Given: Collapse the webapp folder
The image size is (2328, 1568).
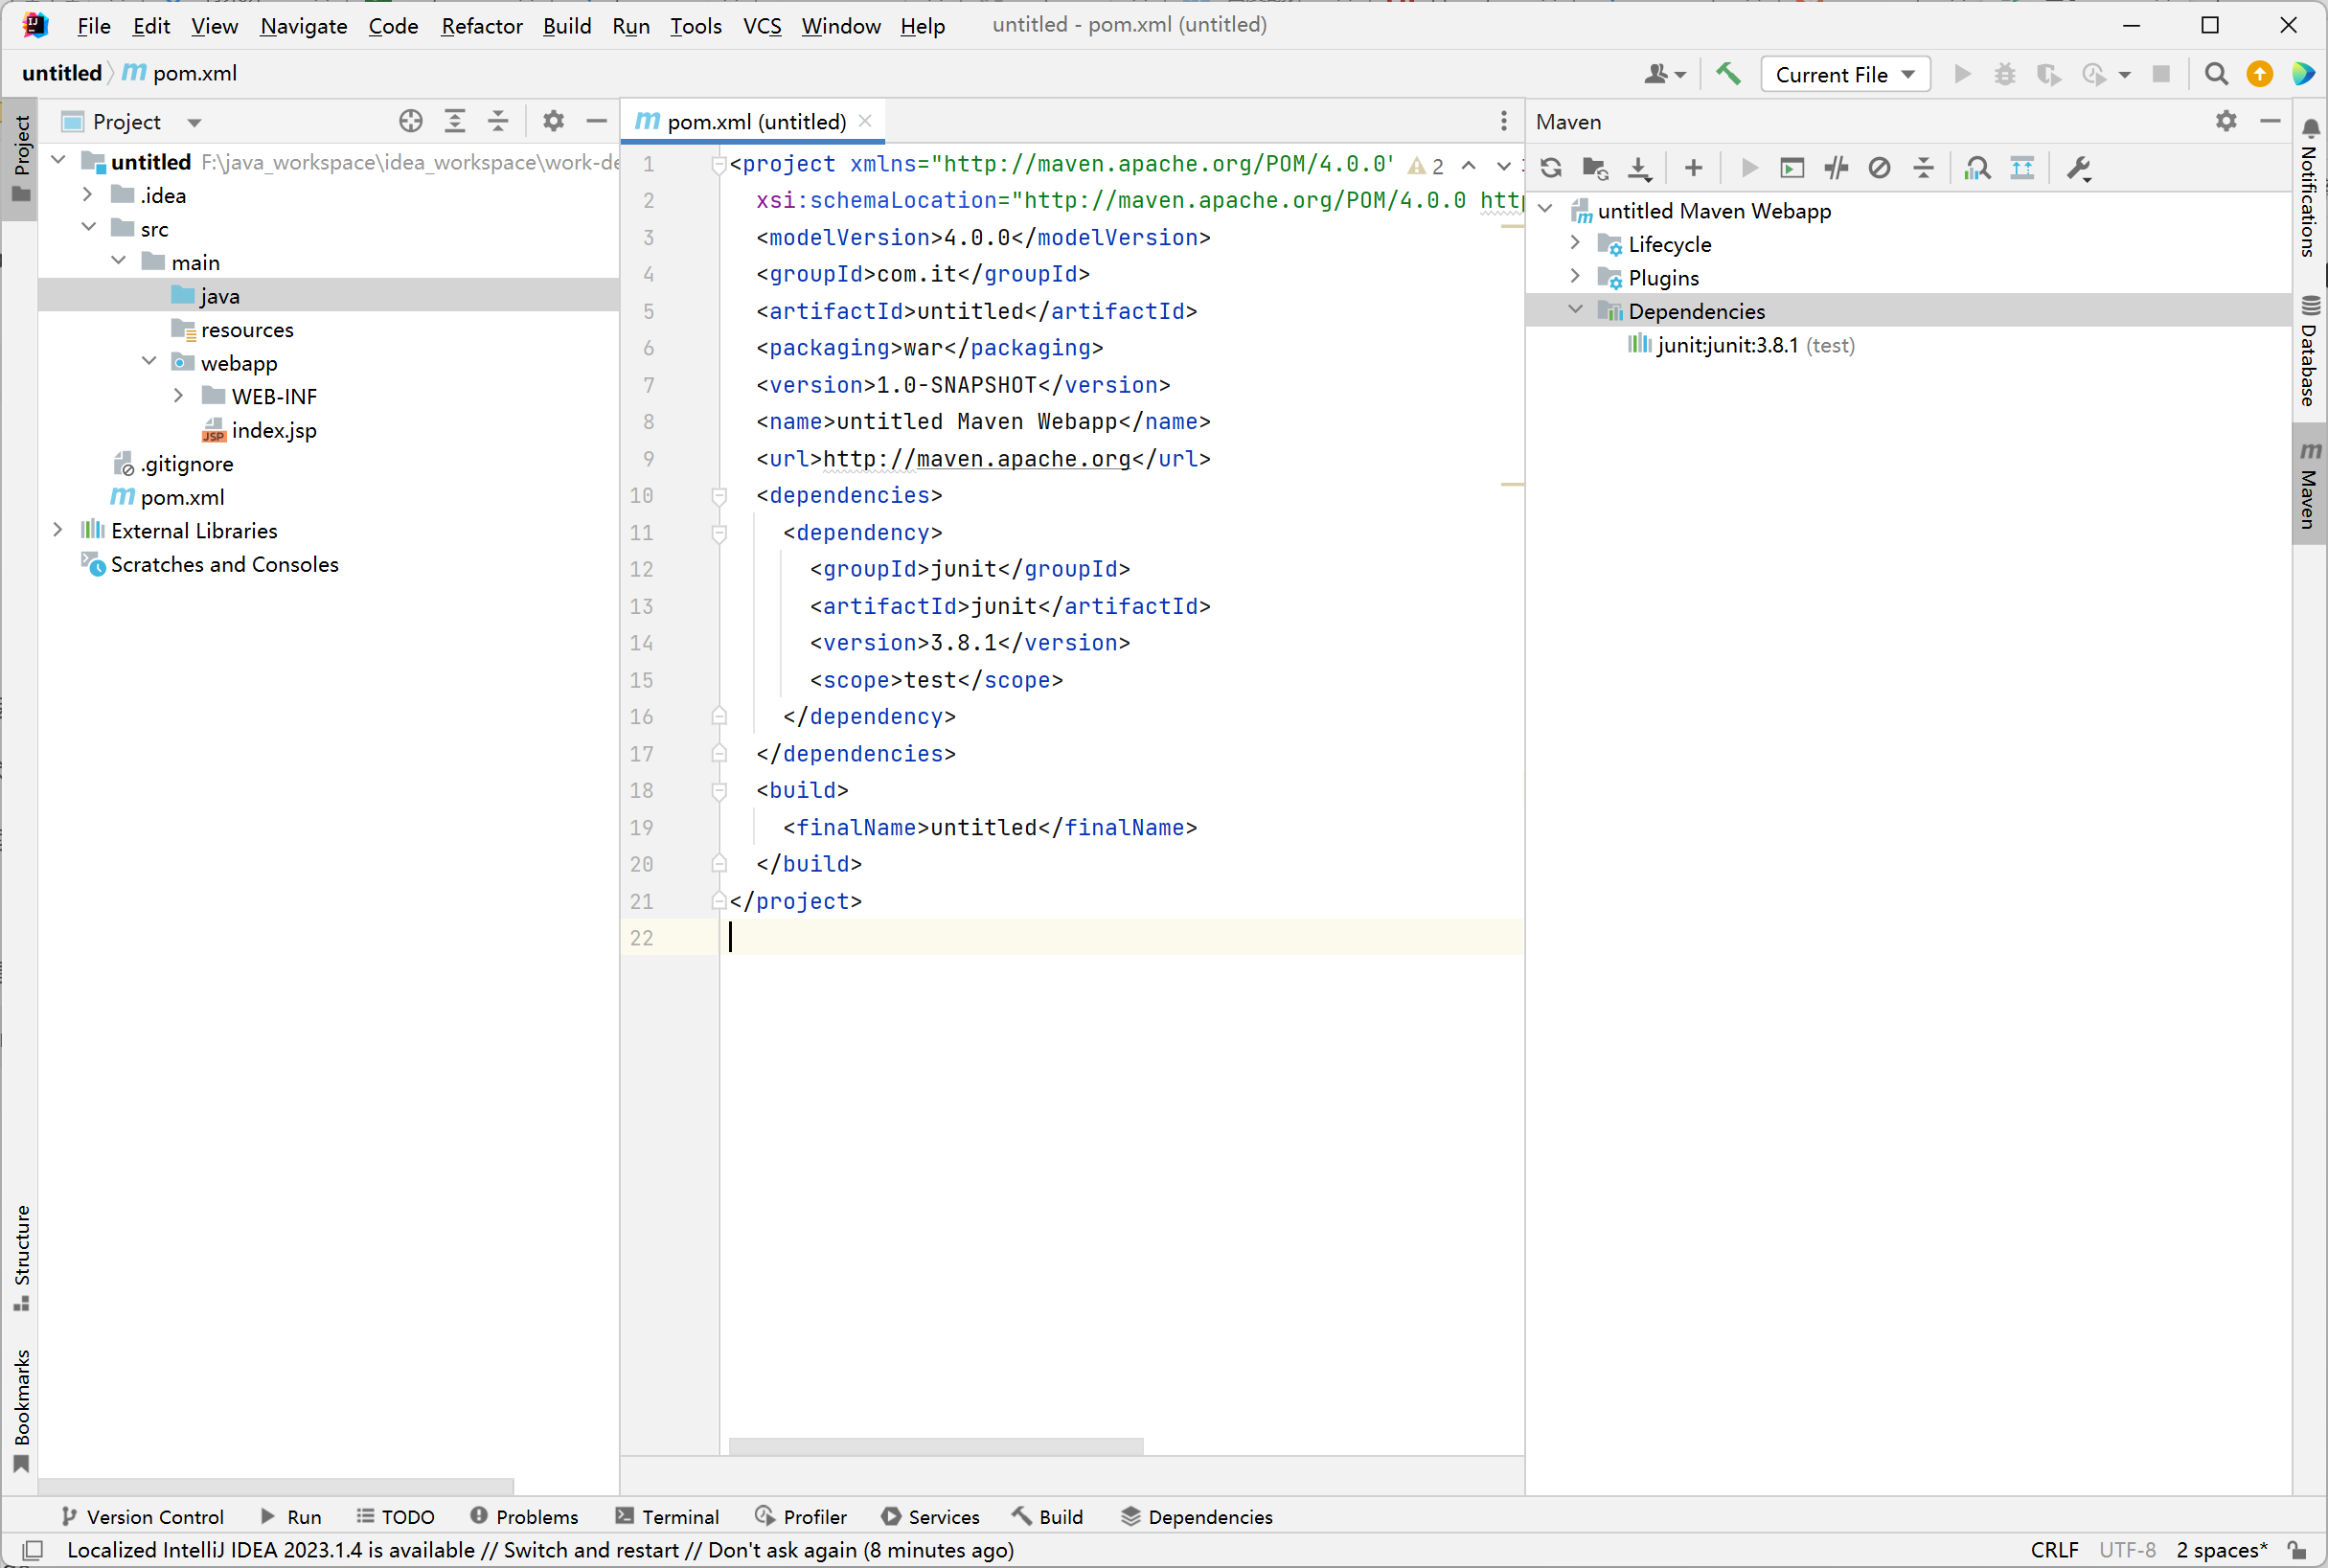Looking at the screenshot, I should click(149, 361).
